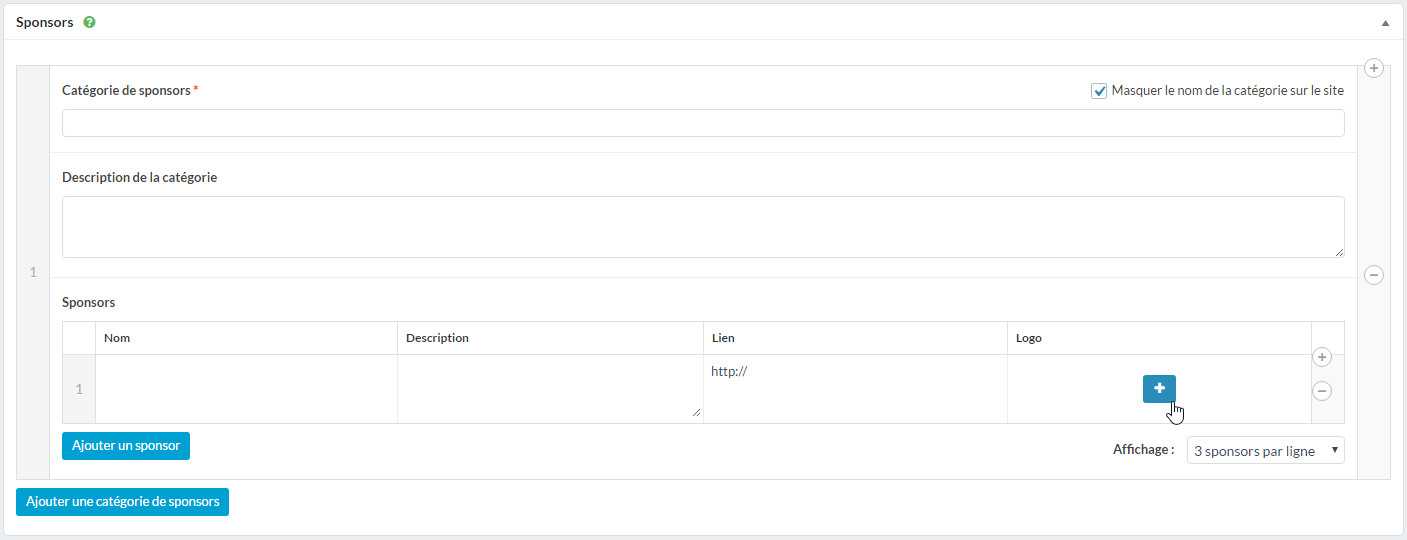The width and height of the screenshot is (1407, 540).
Task: Click the minus icon to remove the category row
Action: [x=1374, y=275]
